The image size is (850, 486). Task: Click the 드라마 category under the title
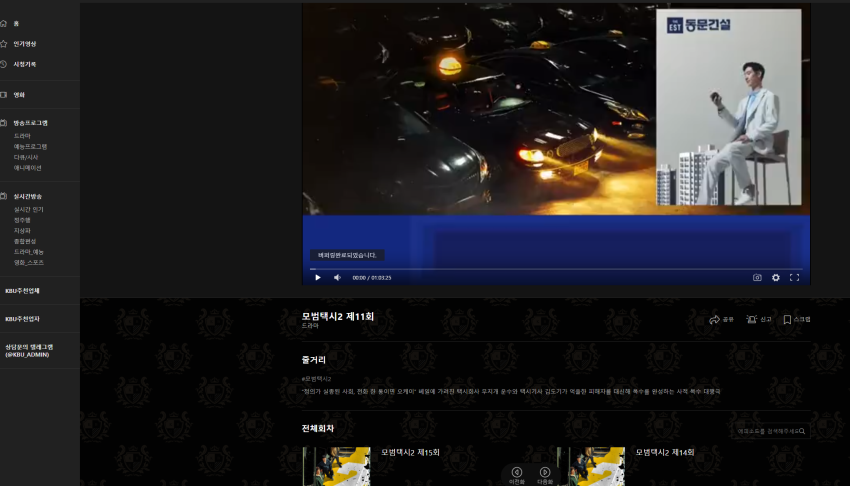[x=310, y=326]
